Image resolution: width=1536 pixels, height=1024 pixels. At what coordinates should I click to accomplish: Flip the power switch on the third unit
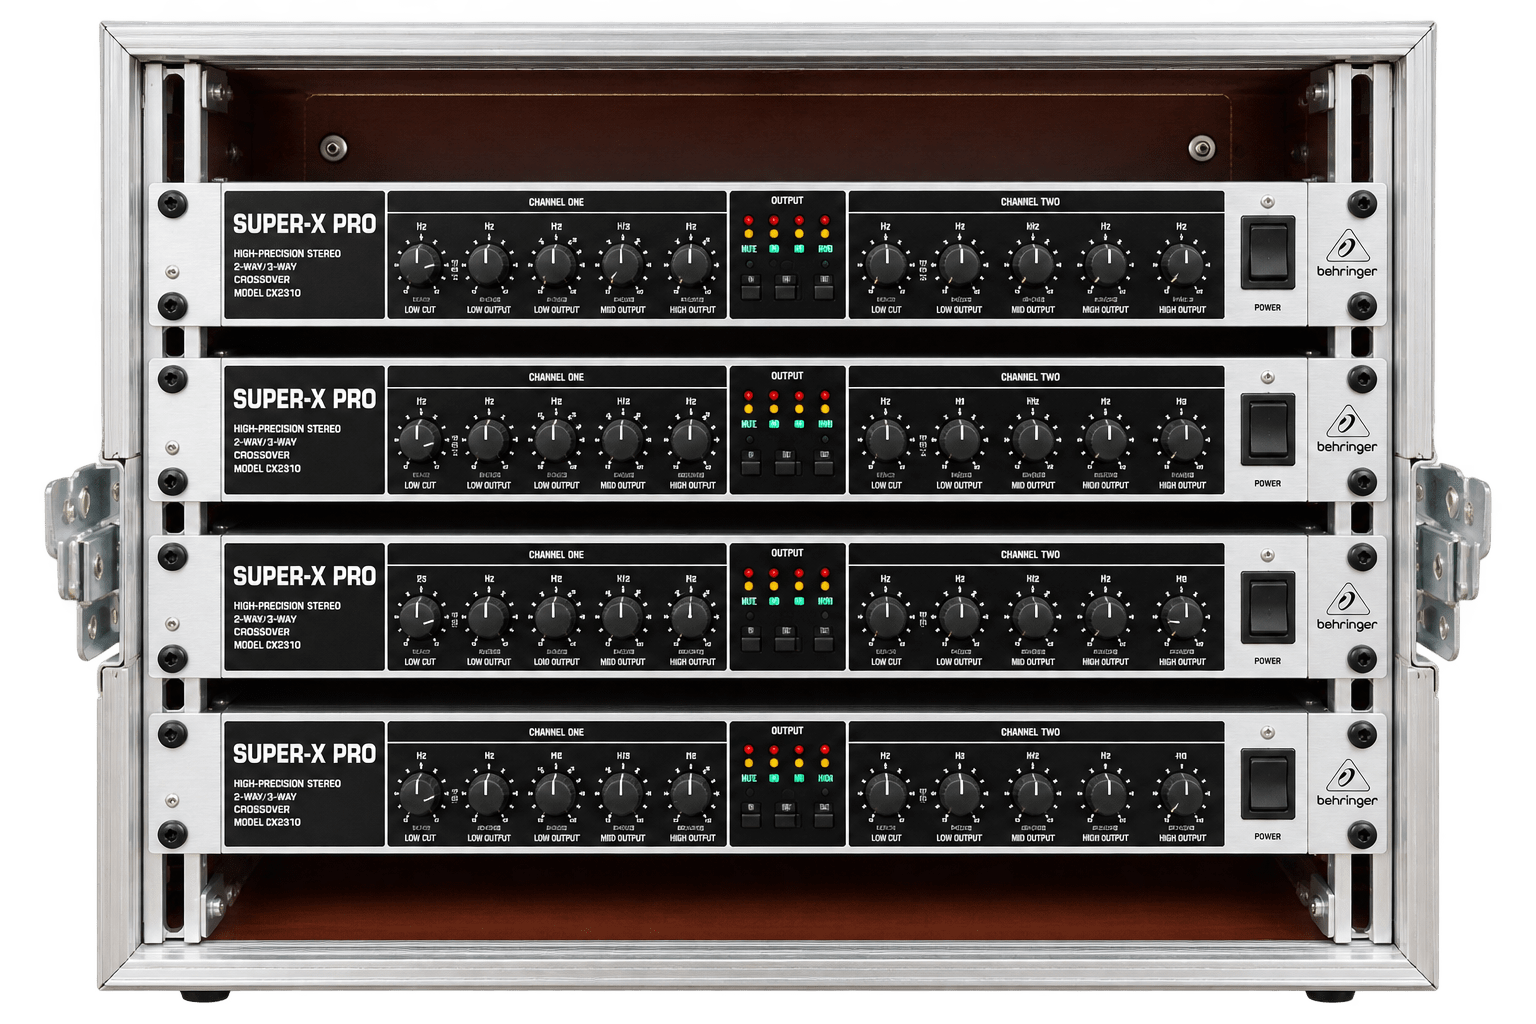1267,607
